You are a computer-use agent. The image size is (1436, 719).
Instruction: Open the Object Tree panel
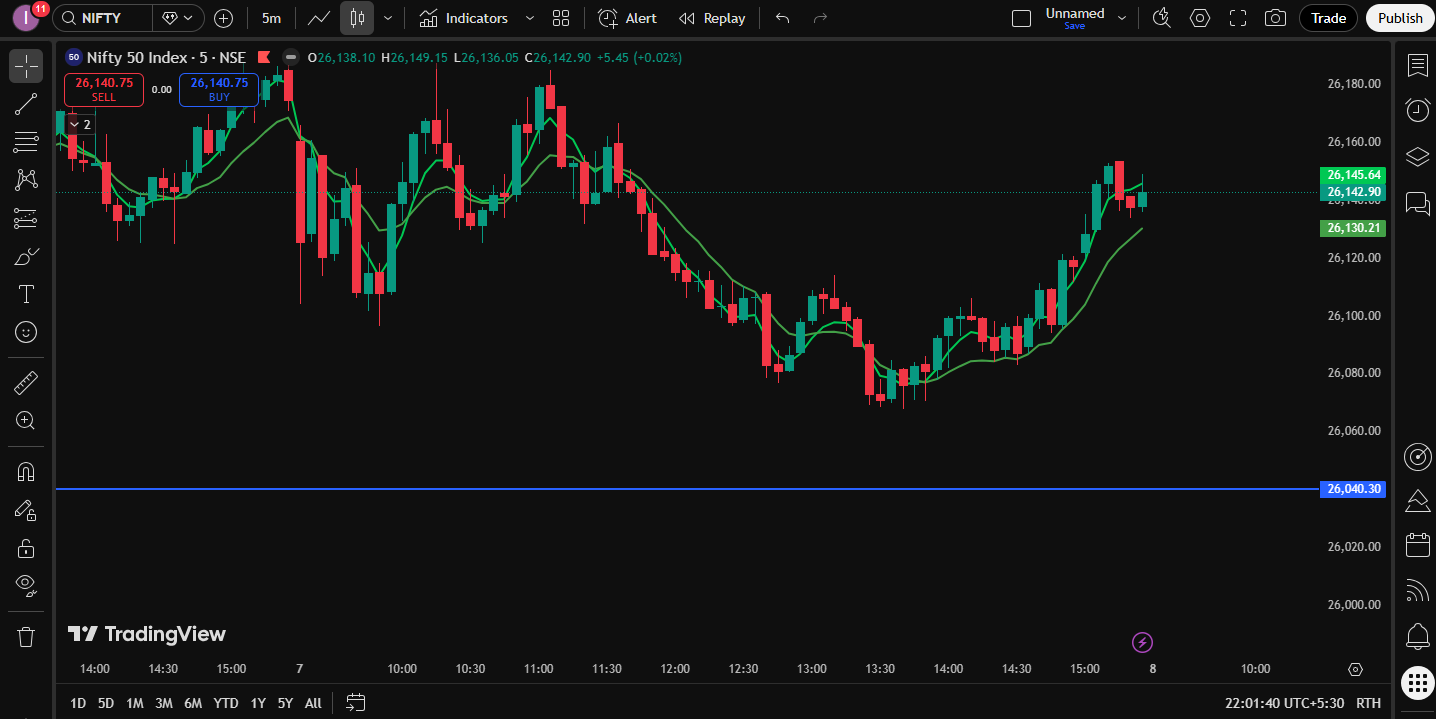point(1417,157)
